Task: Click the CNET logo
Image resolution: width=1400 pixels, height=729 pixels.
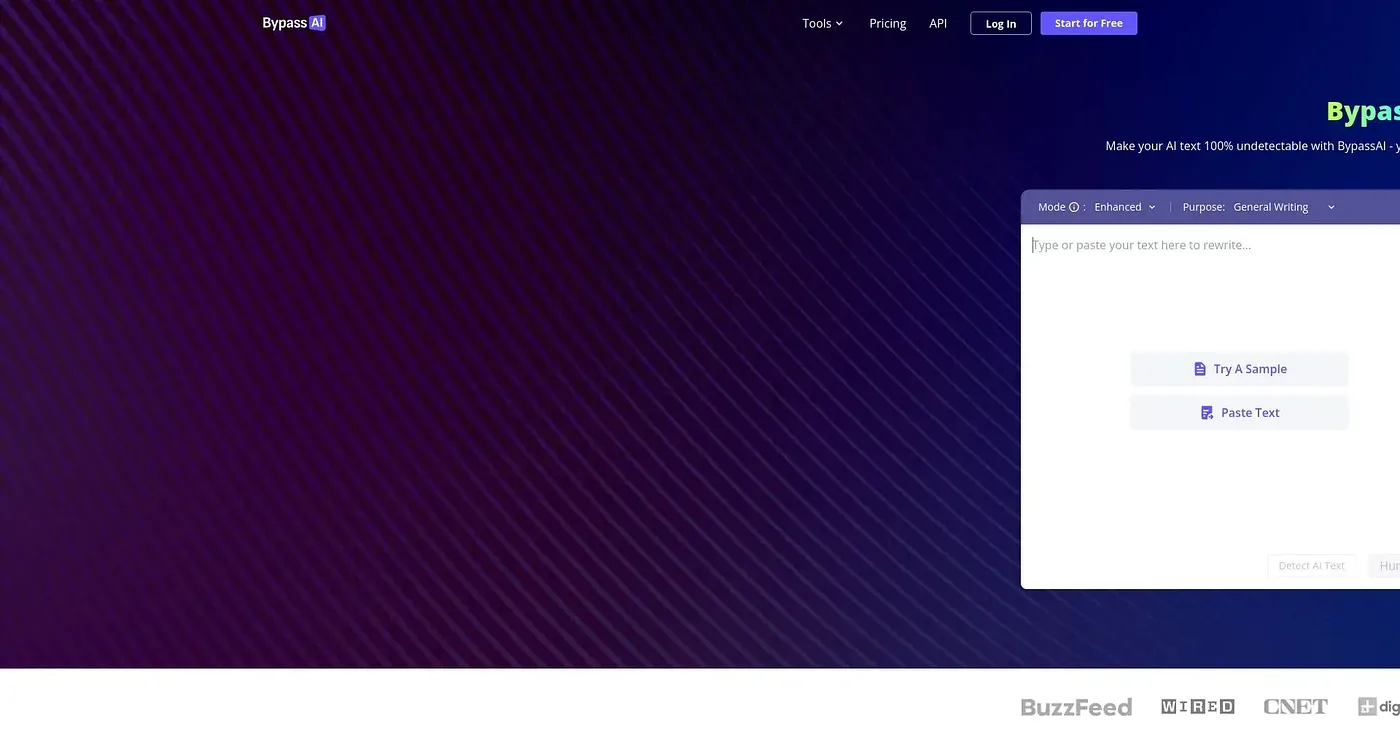Action: point(1296,707)
